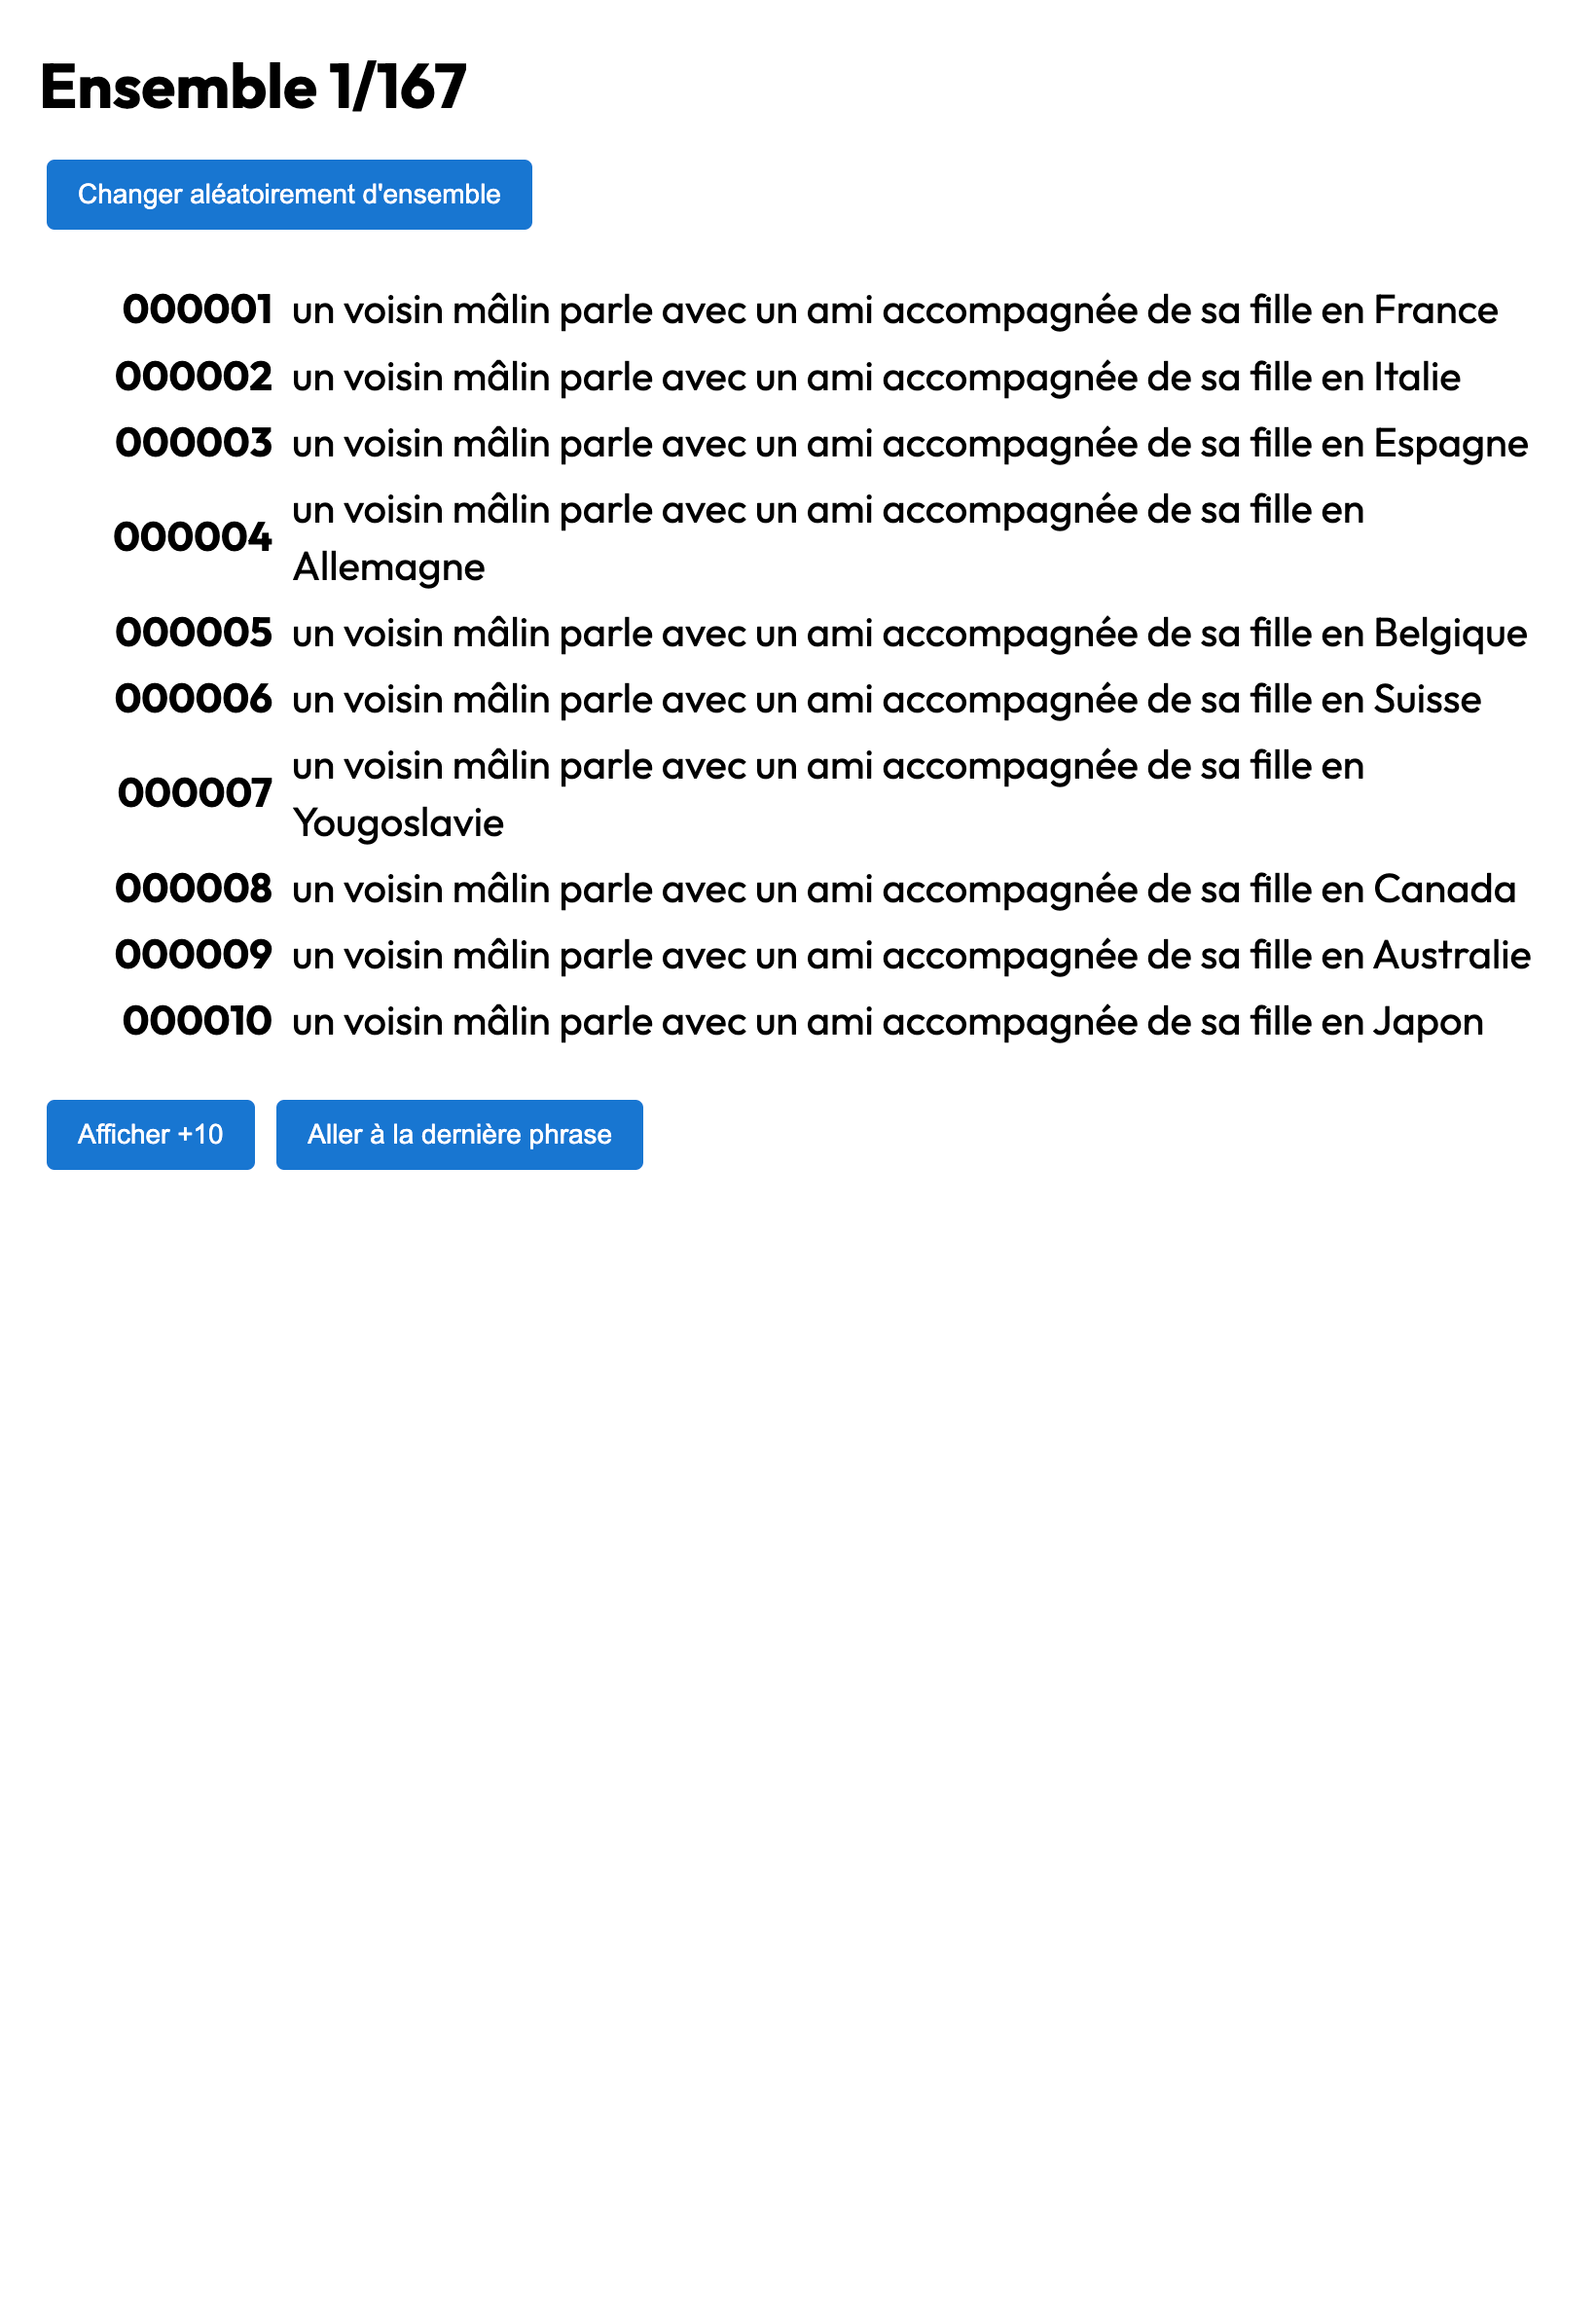This screenshot has height=2297, width=1596.
Task: Select sentence number 000002
Action: [194, 377]
